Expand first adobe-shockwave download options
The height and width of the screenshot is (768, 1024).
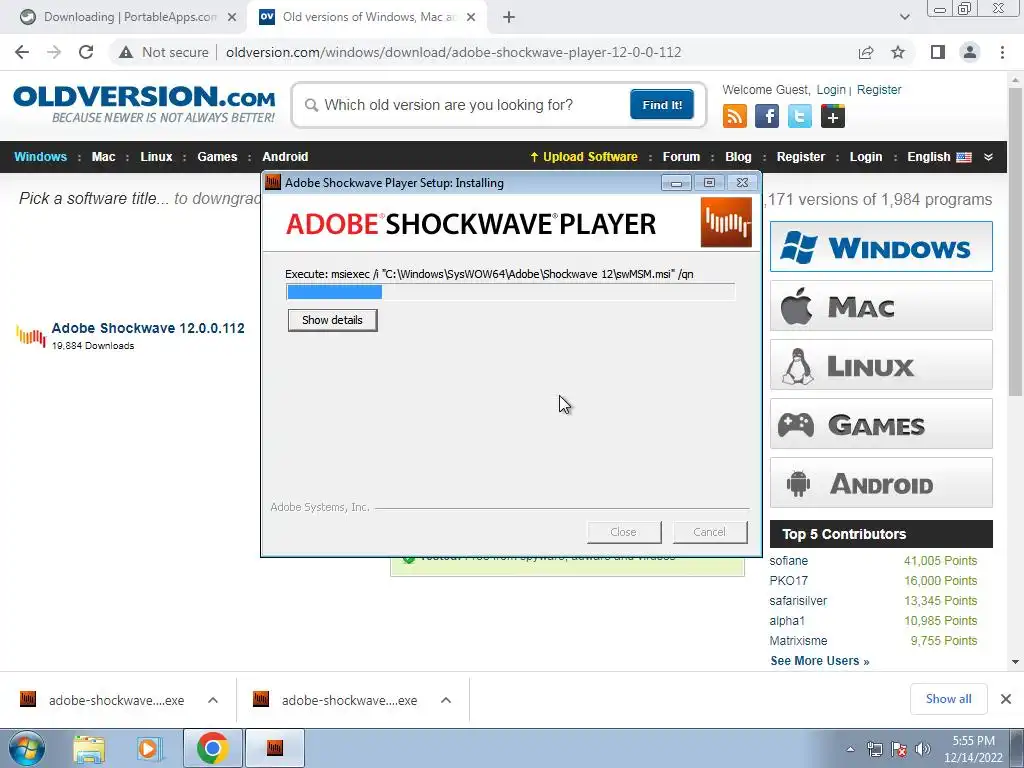coord(213,700)
